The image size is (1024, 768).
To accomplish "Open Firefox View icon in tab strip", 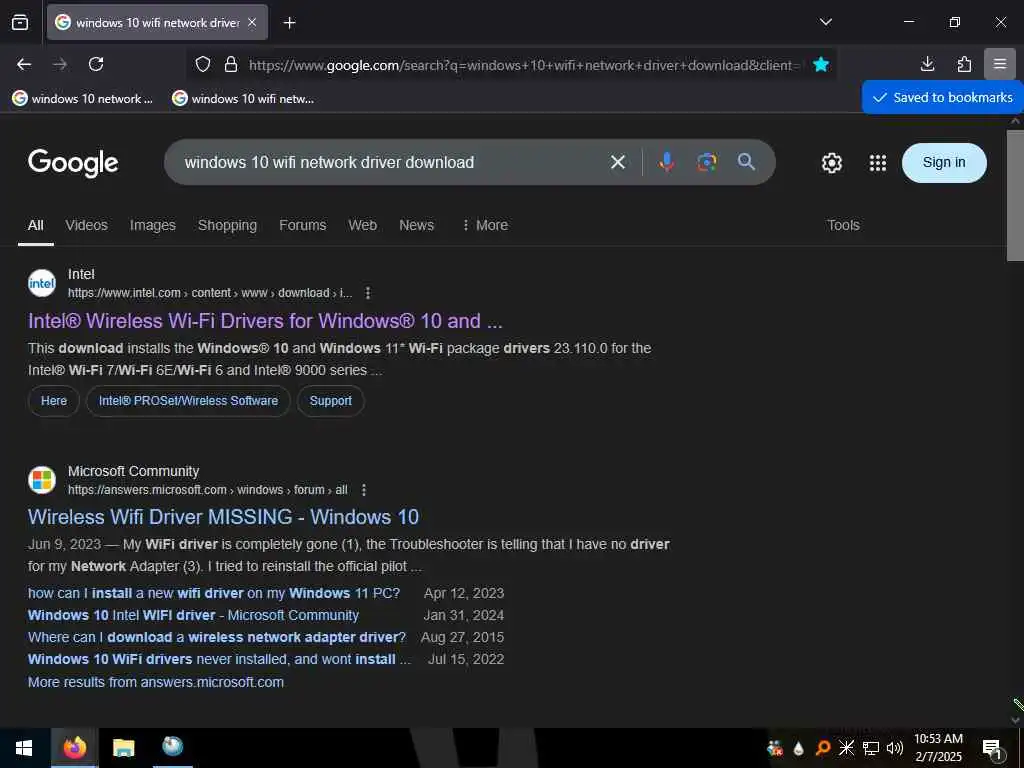I will point(20,22).
